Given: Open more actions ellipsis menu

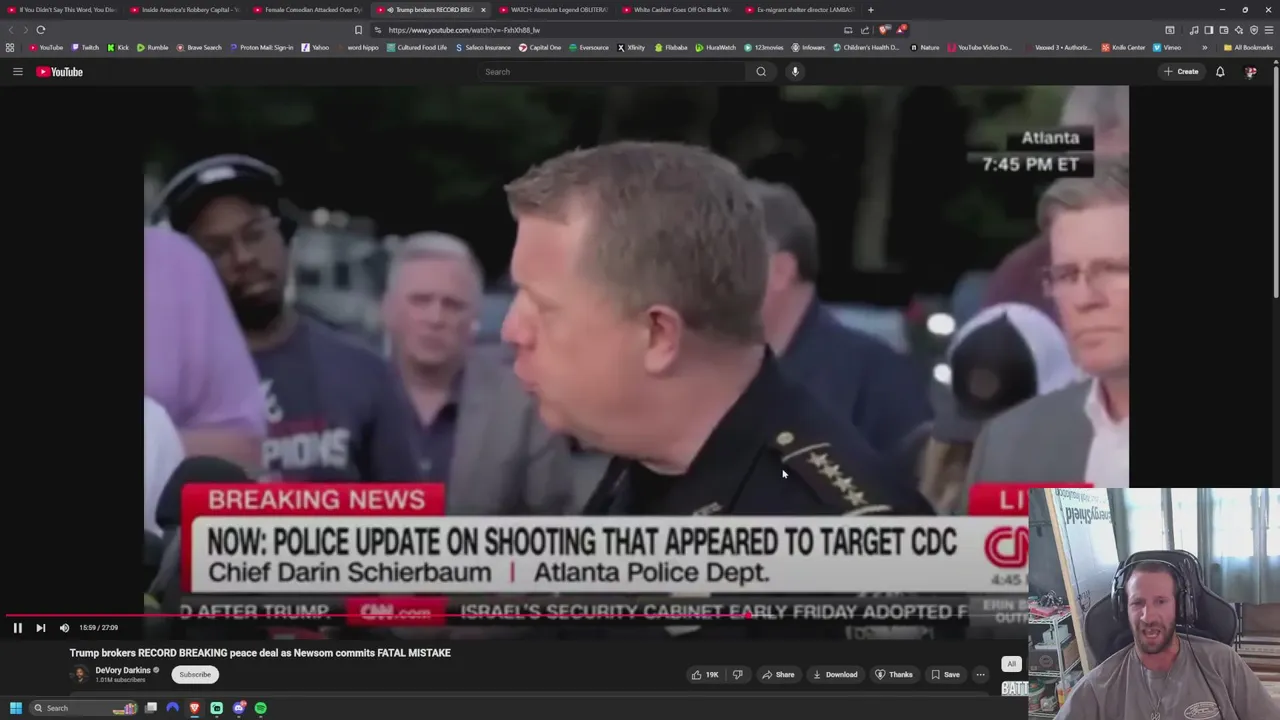Looking at the screenshot, I should 980,675.
